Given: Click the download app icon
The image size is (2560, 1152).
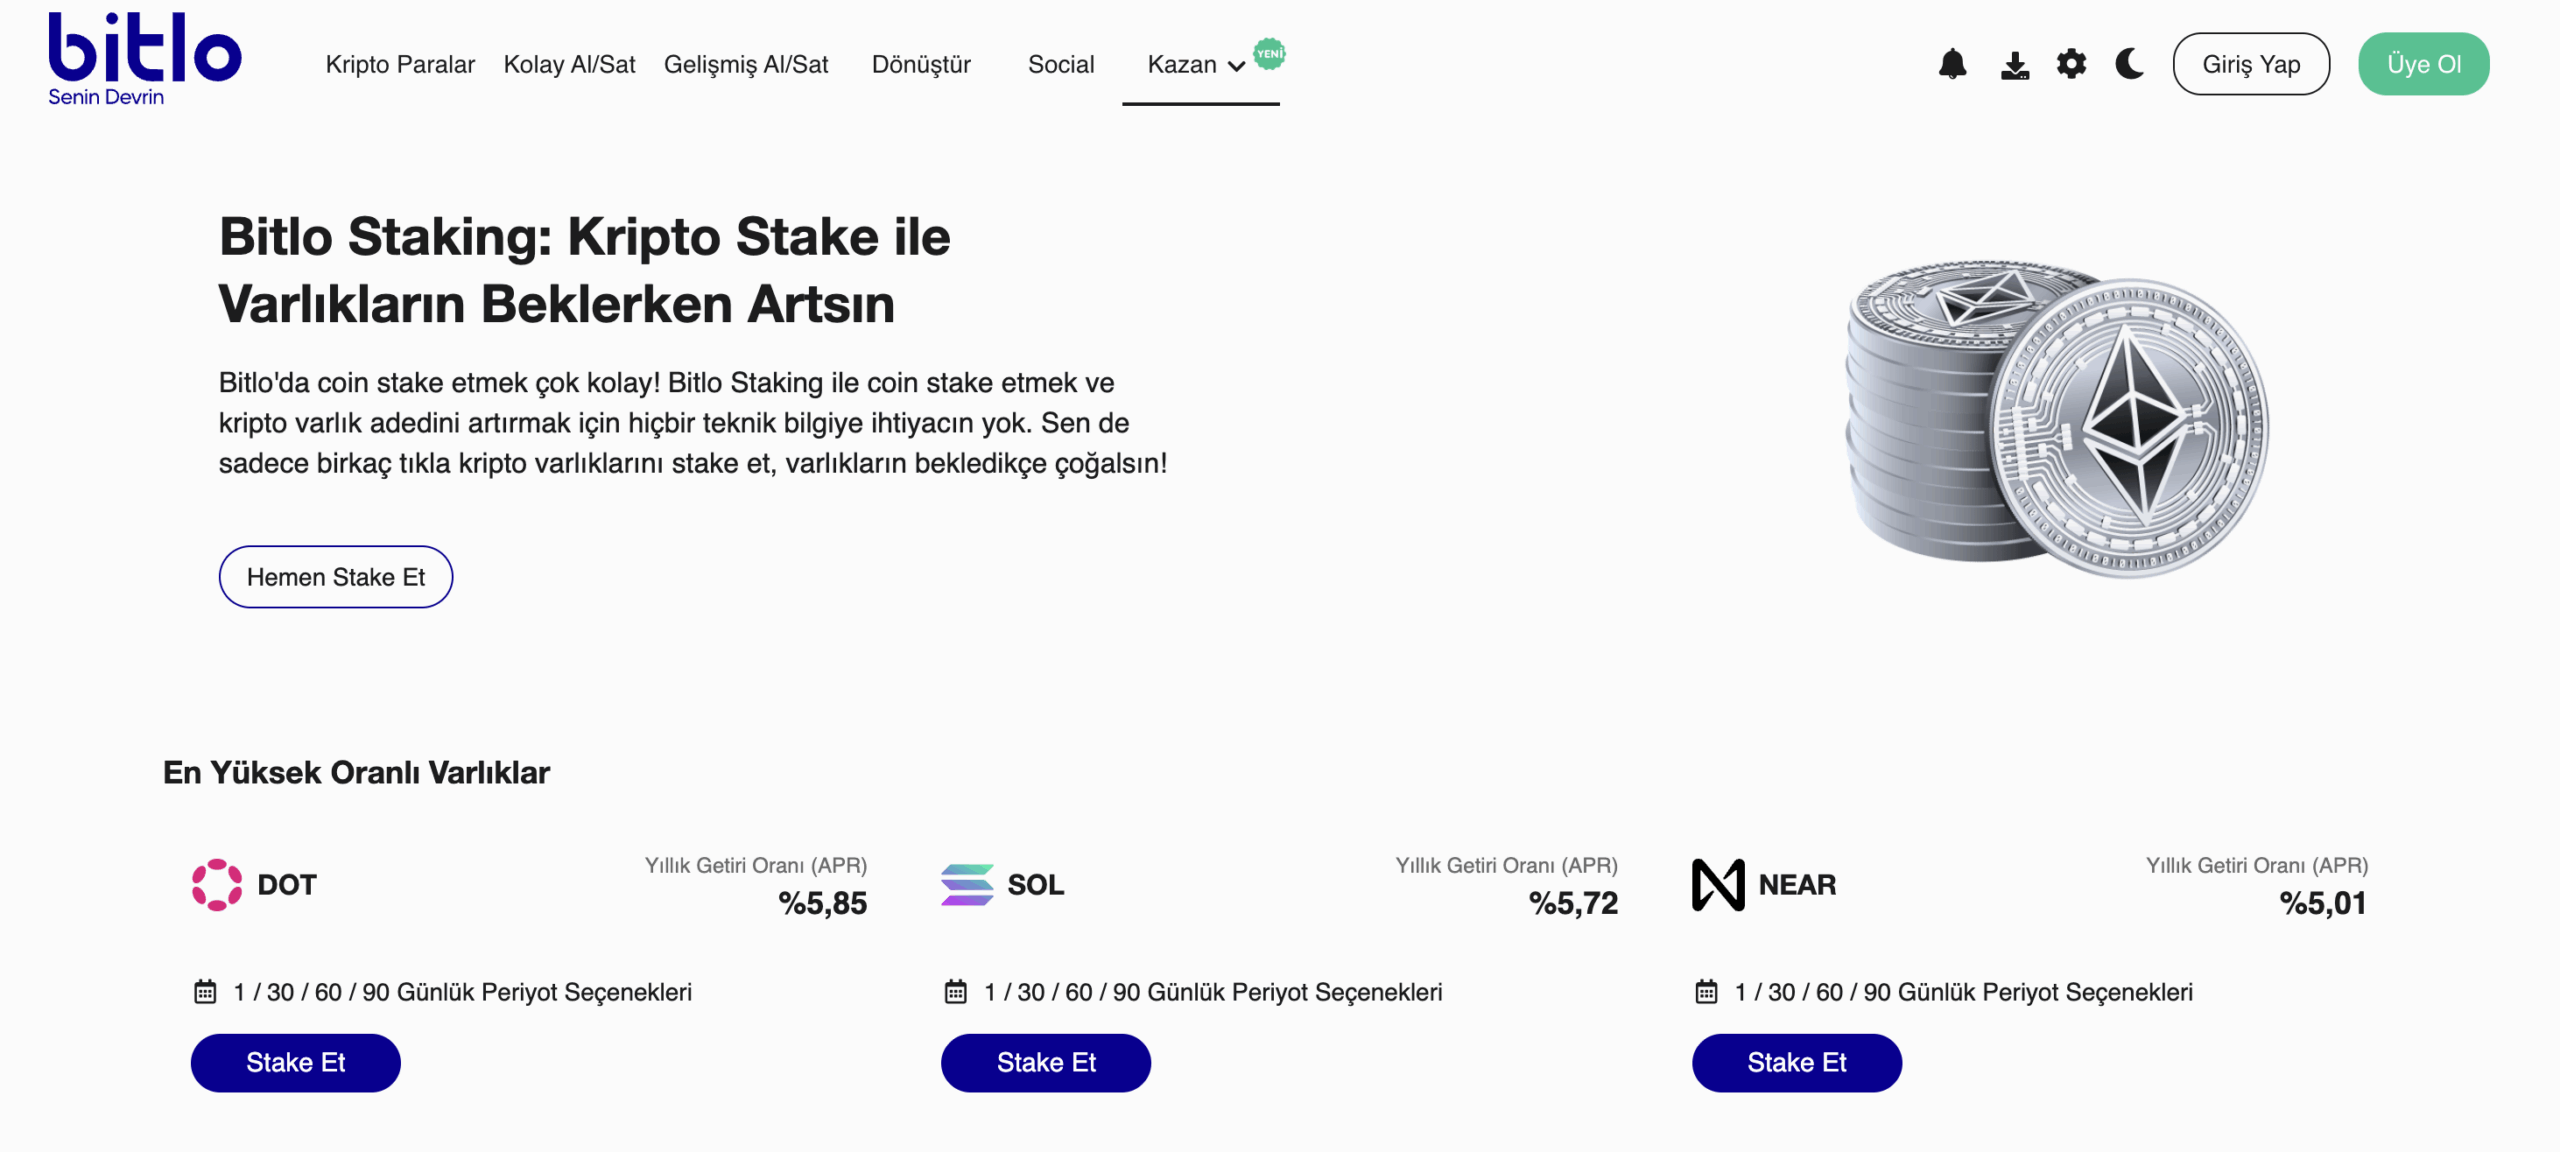Looking at the screenshot, I should (2014, 65).
